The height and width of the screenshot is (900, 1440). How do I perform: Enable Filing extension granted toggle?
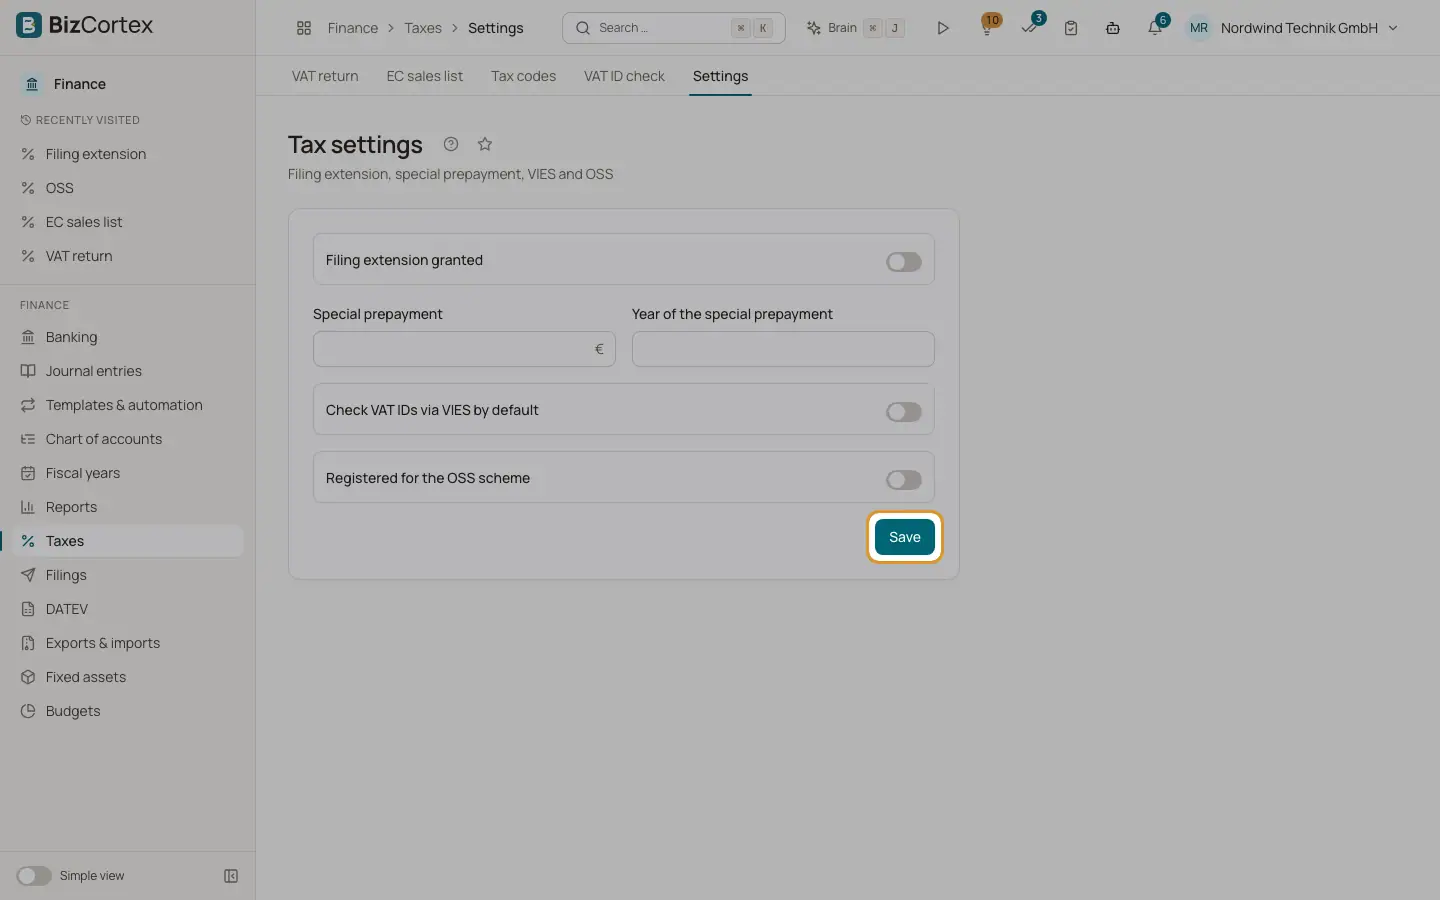coord(904,262)
